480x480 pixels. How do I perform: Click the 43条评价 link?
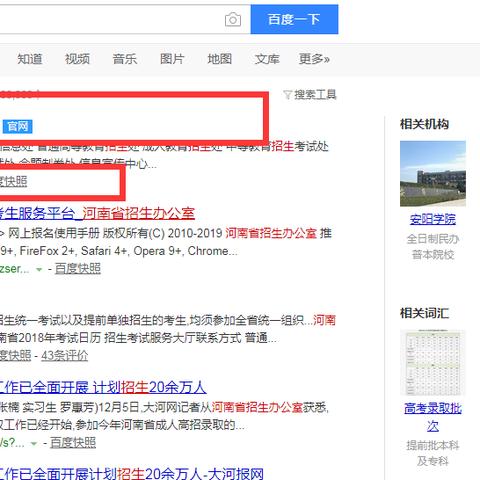pyautogui.click(x=64, y=356)
